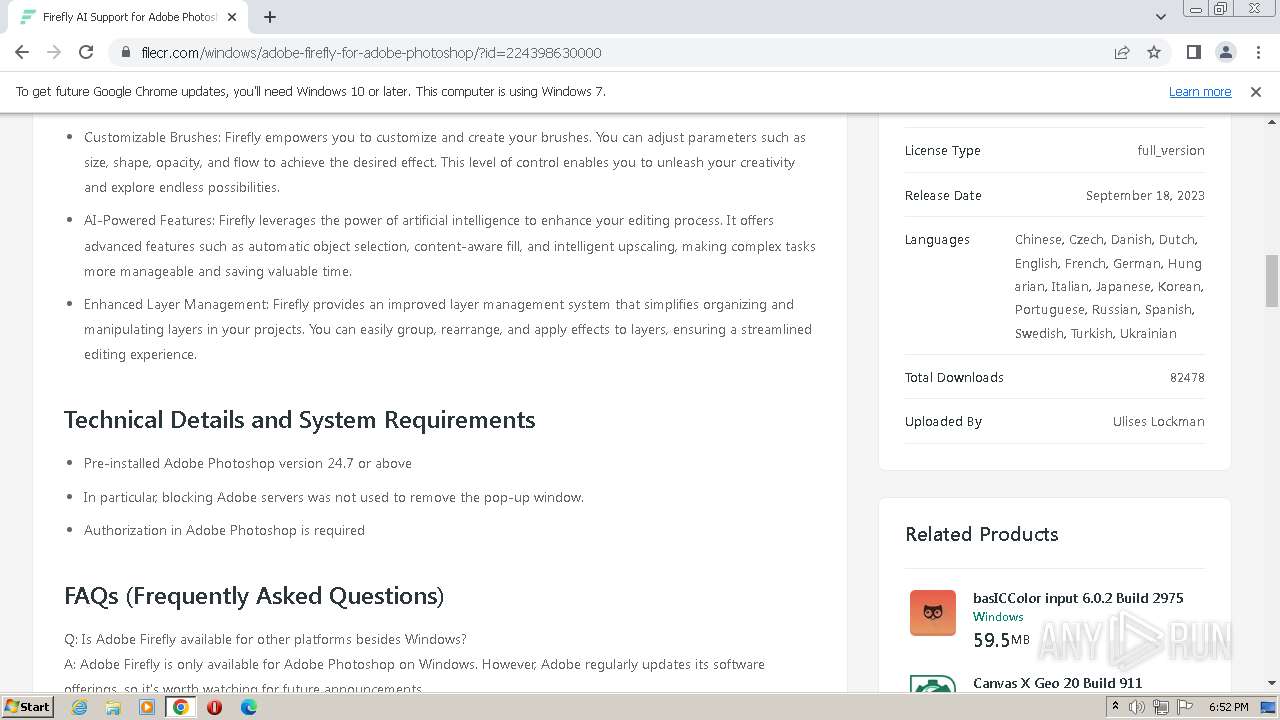The image size is (1280, 720).
Task: Dismiss the Chrome update notification
Action: click(1256, 91)
